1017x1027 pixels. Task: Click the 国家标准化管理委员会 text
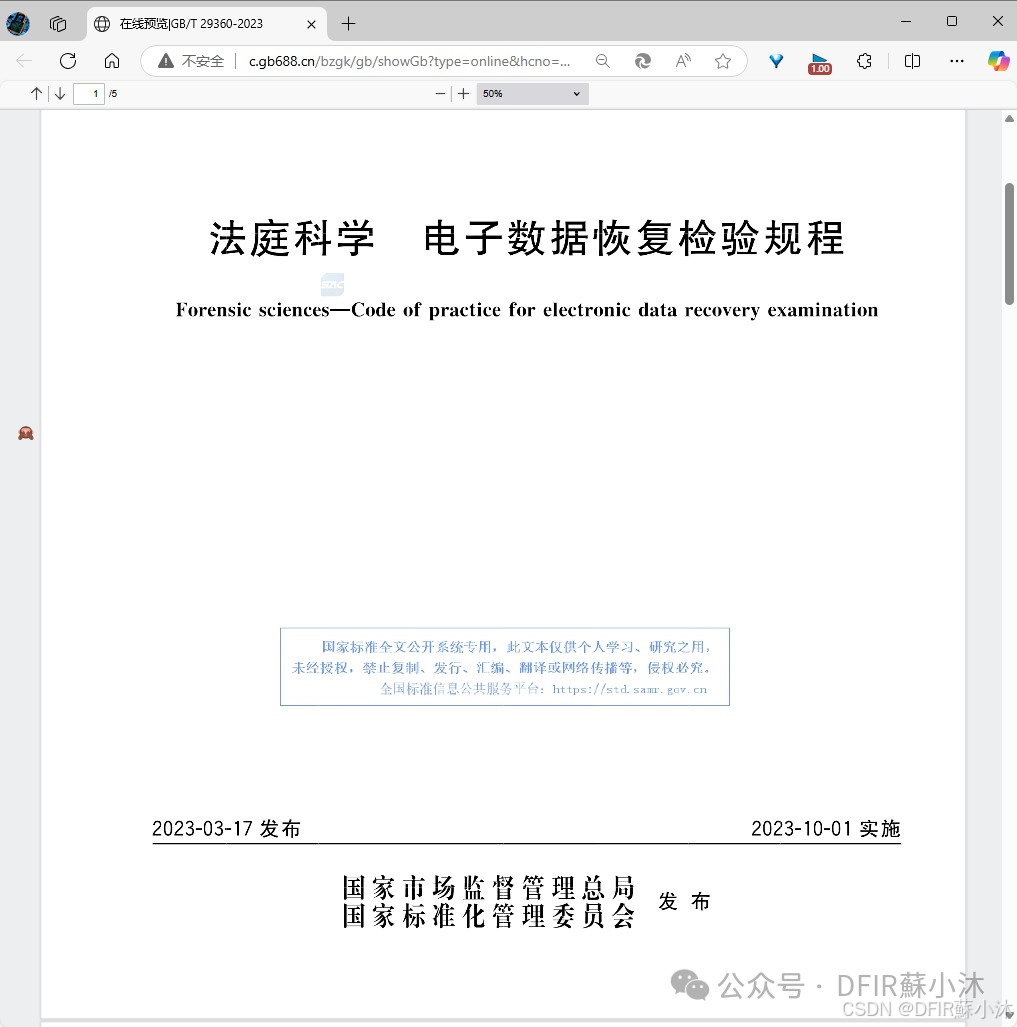click(489, 916)
